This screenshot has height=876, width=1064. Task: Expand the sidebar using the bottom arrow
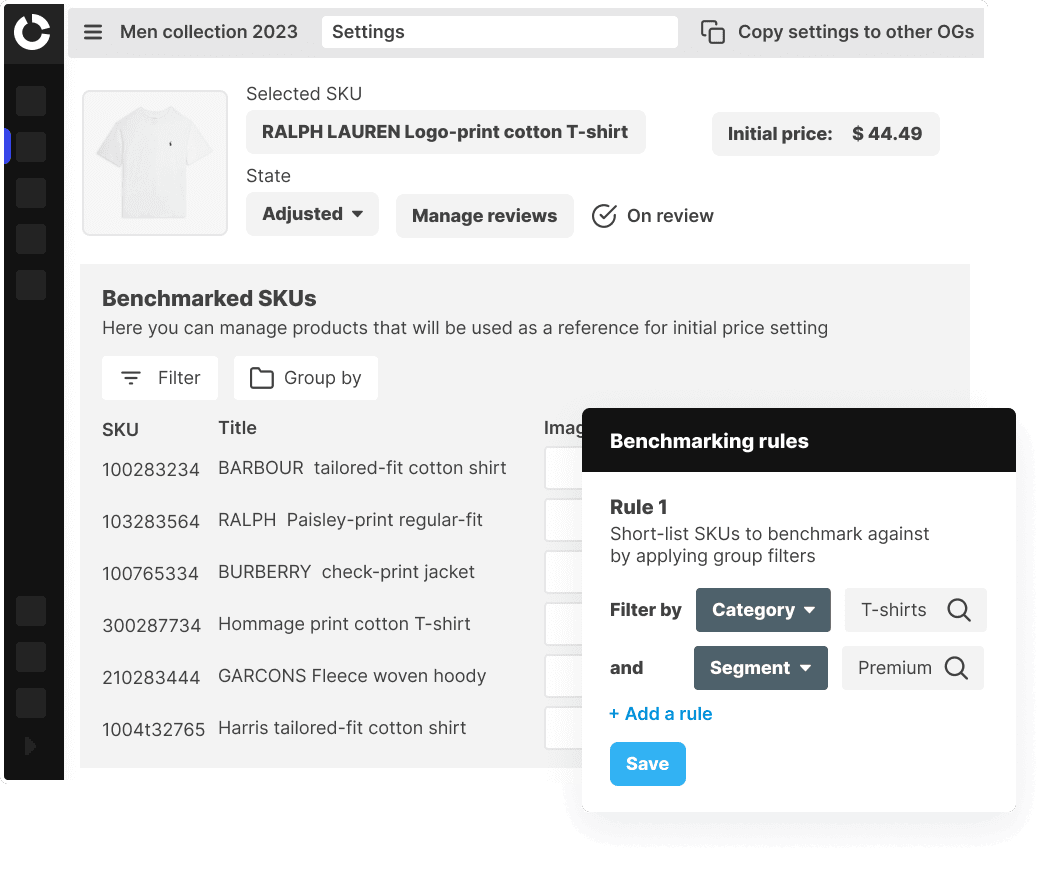(x=30, y=745)
